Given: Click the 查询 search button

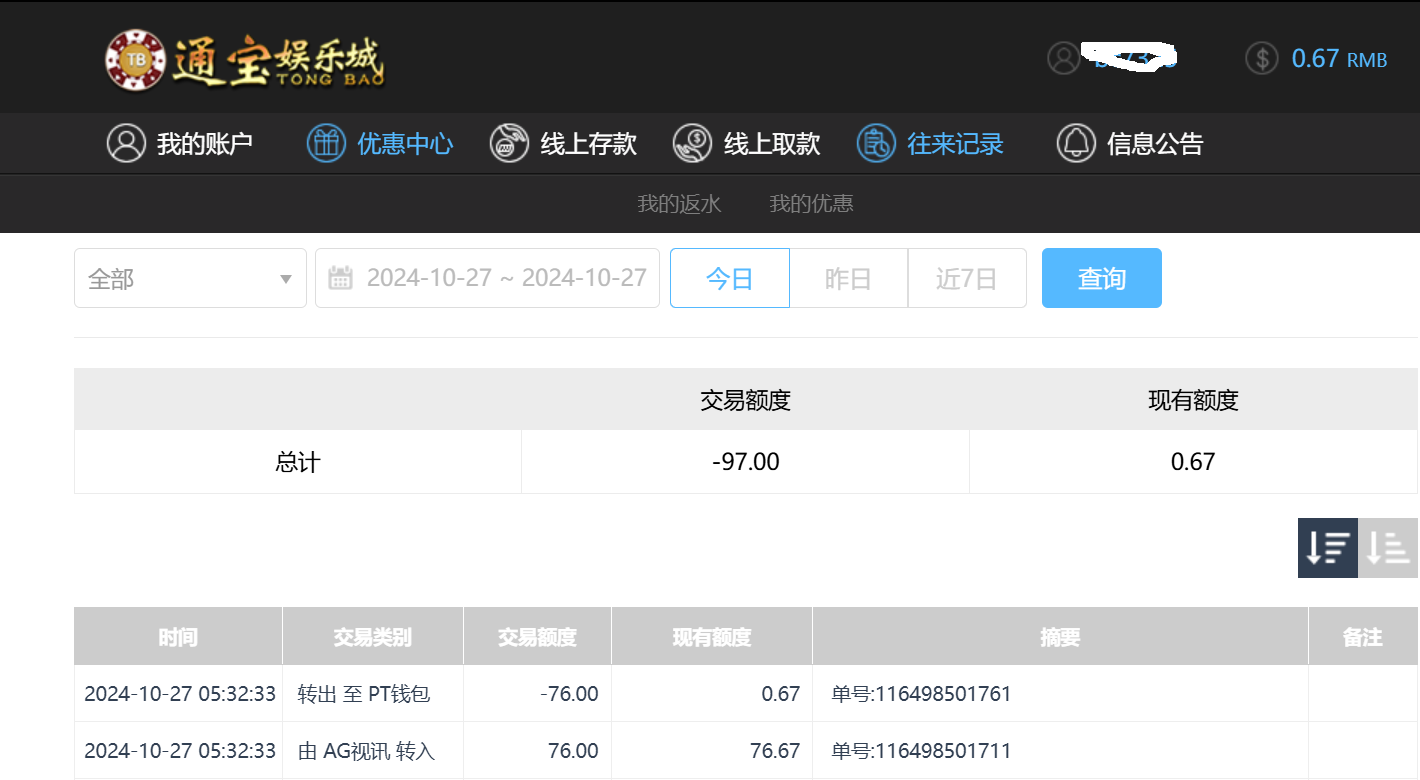Looking at the screenshot, I should tap(1101, 278).
